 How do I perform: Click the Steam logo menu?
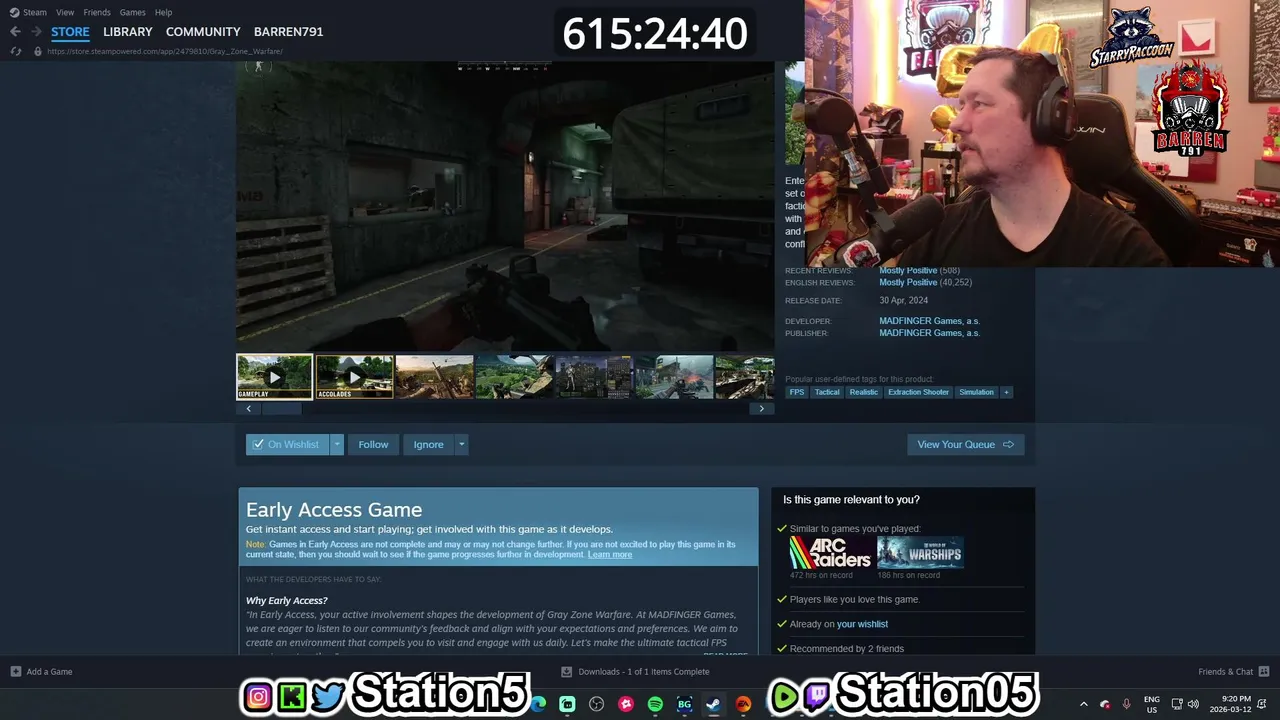tap(28, 12)
